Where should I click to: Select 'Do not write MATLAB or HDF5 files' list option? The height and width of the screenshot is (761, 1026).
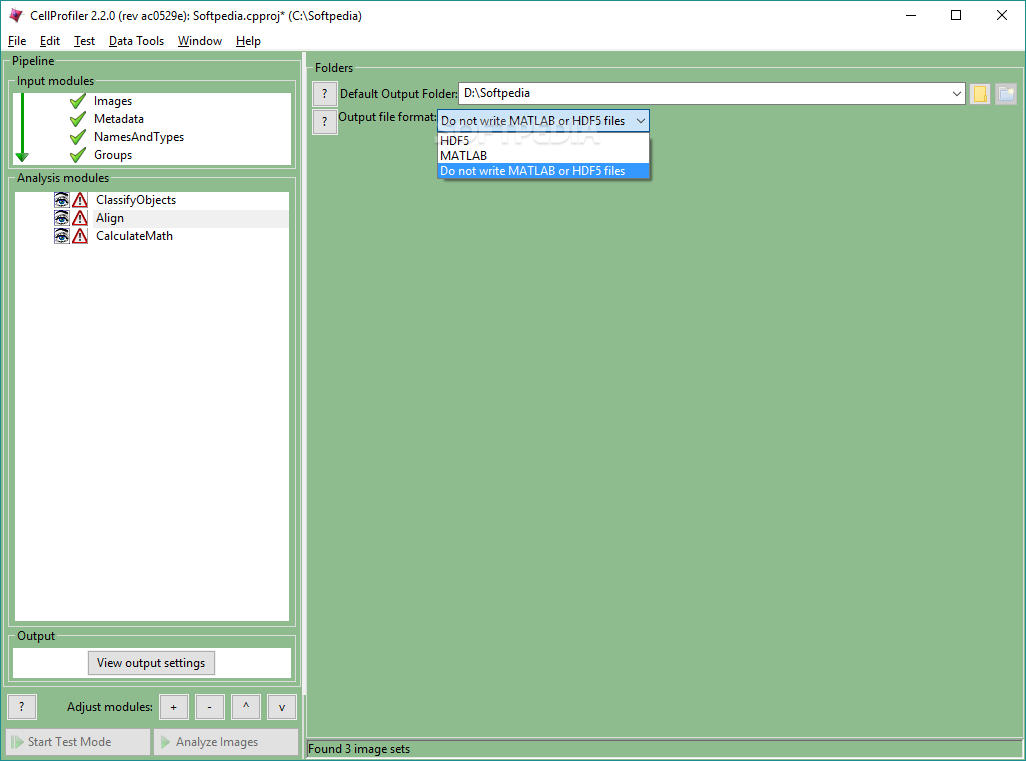543,171
